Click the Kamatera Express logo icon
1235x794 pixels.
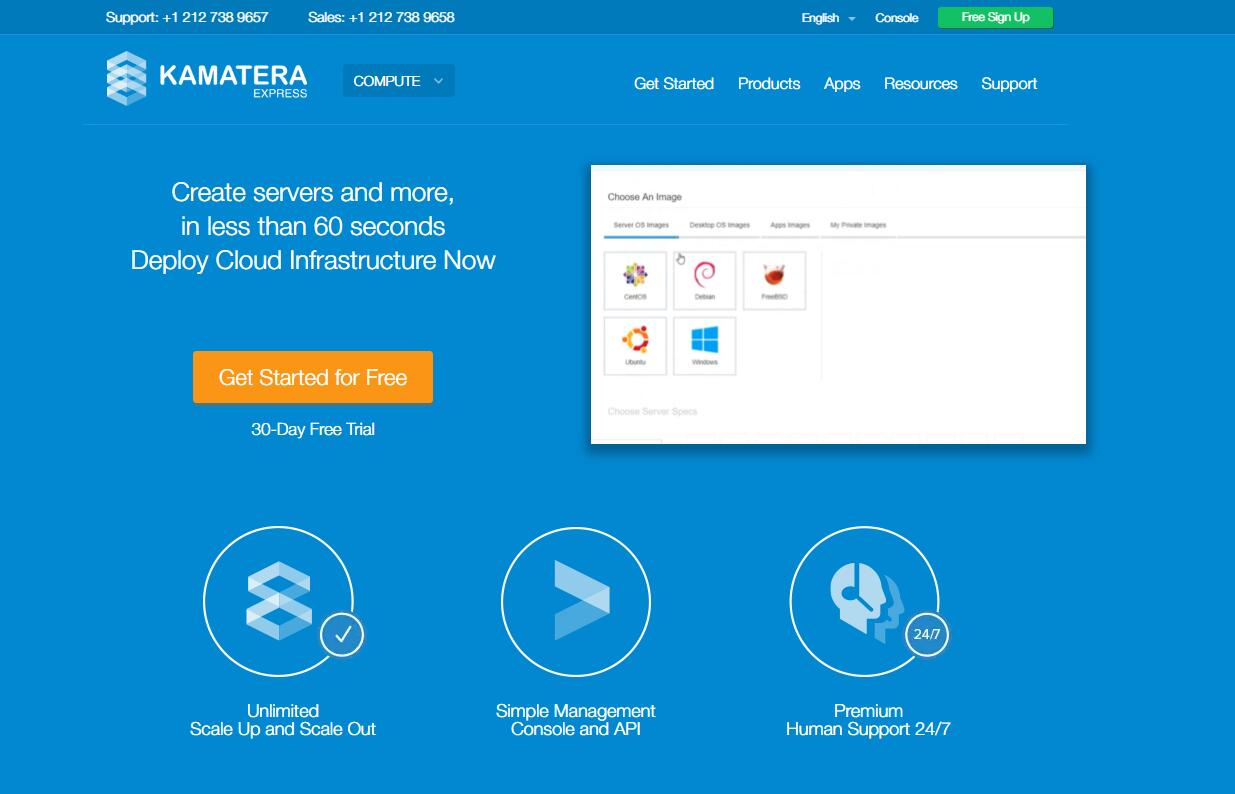[x=126, y=78]
